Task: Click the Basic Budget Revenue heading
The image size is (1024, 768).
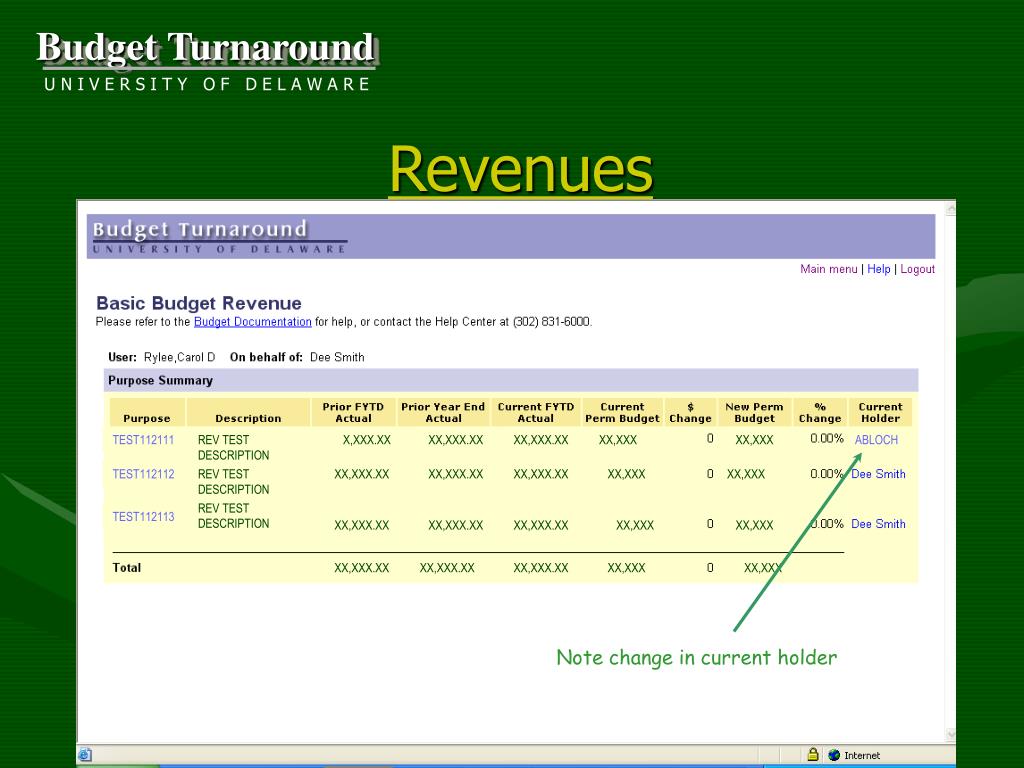Action: click(199, 303)
